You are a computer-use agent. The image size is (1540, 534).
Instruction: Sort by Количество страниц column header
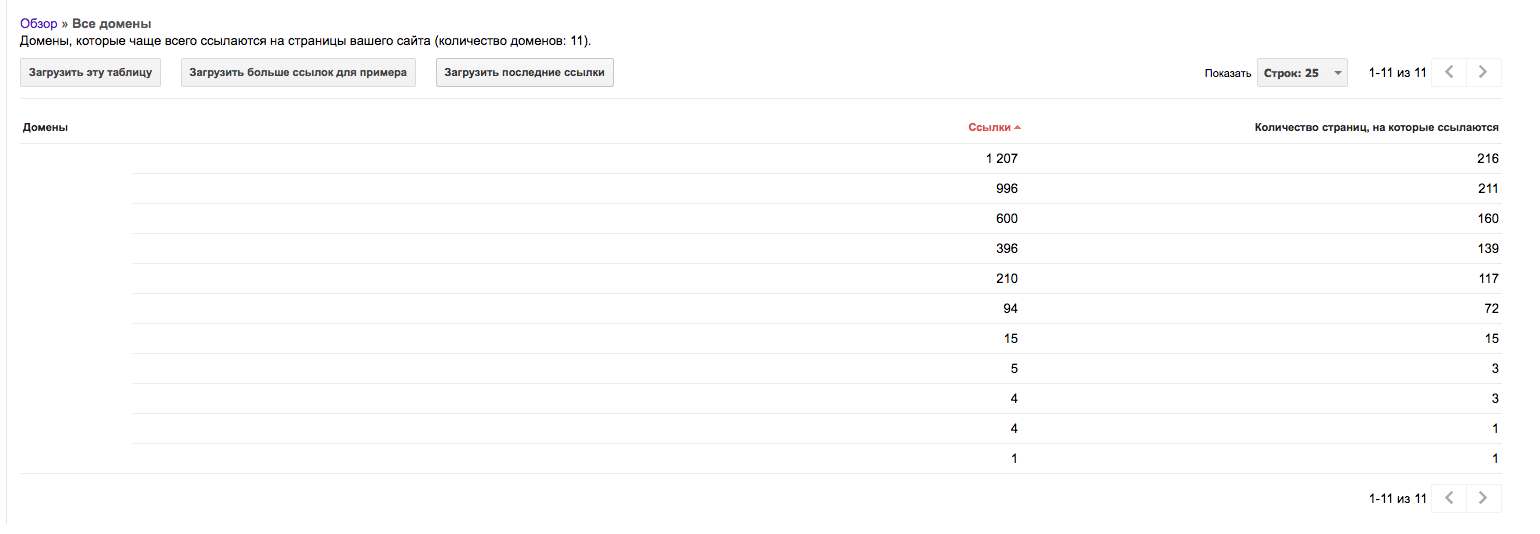pyautogui.click(x=1376, y=128)
